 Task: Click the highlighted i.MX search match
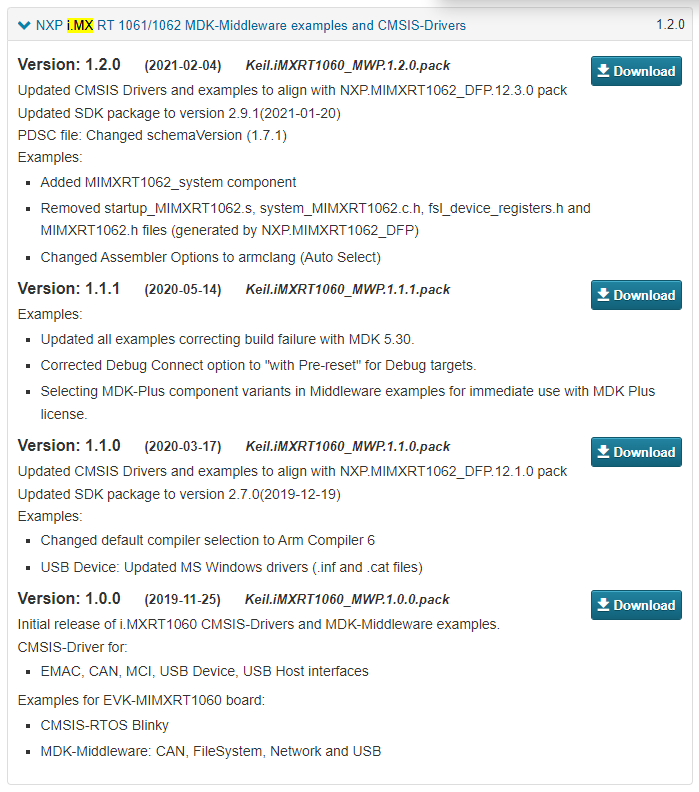coord(80,25)
